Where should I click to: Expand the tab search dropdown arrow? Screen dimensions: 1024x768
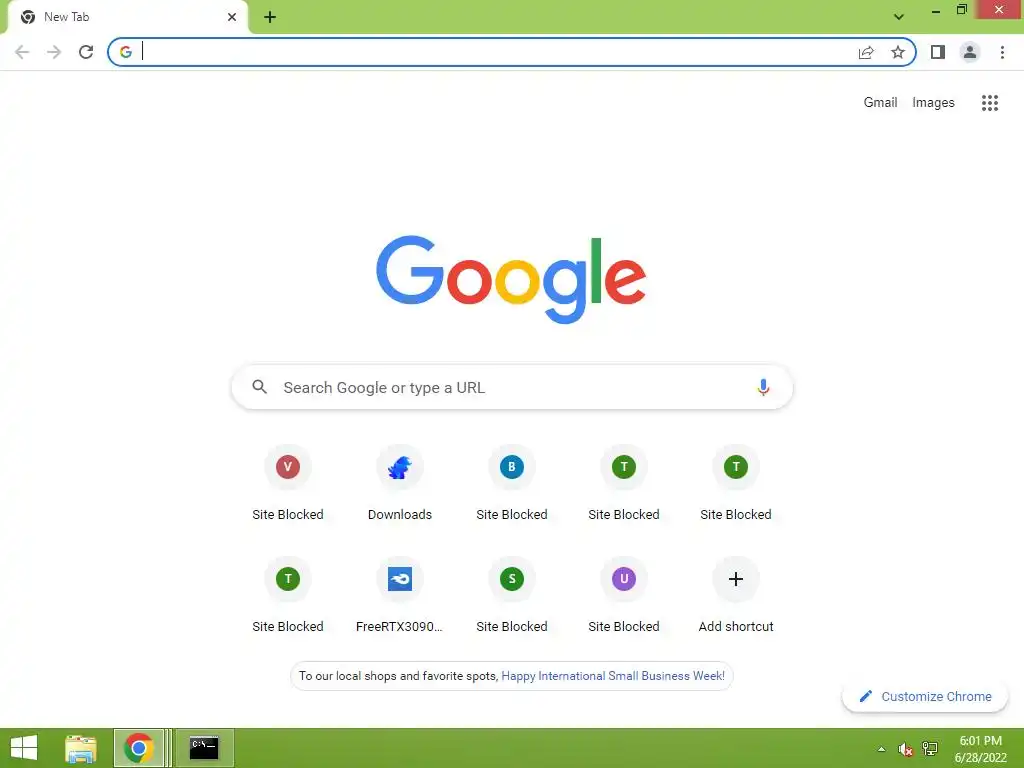899,17
